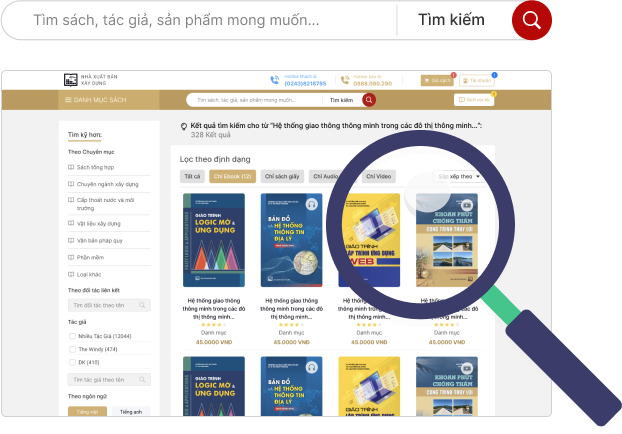Image resolution: width=622 pixels, height=434 pixels.
Task: Click the orange sales hotline phone icon
Action: click(345, 80)
